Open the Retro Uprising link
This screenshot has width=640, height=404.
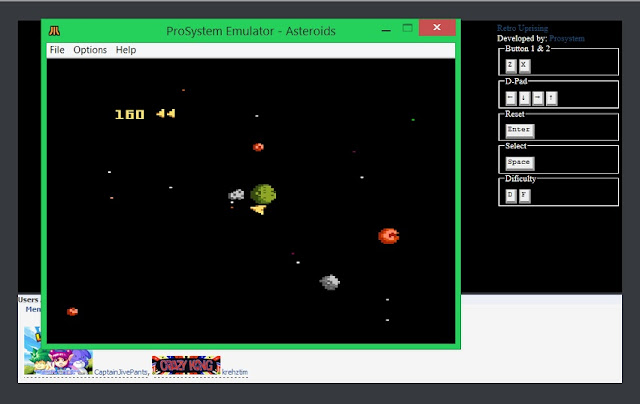(x=522, y=28)
